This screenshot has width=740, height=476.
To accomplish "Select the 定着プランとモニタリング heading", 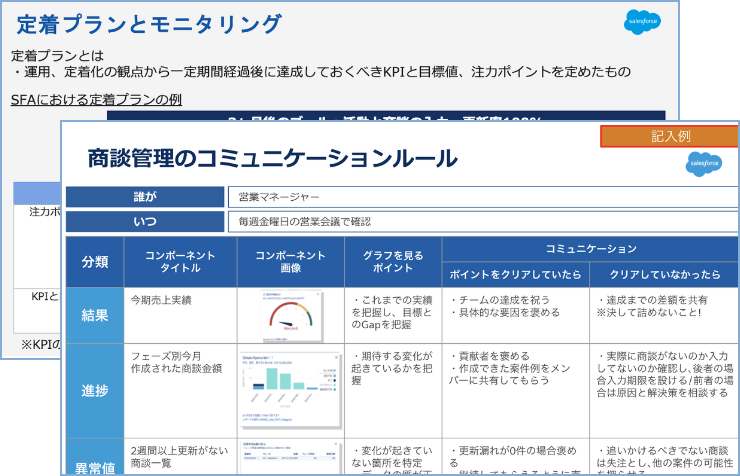I will (149, 24).
